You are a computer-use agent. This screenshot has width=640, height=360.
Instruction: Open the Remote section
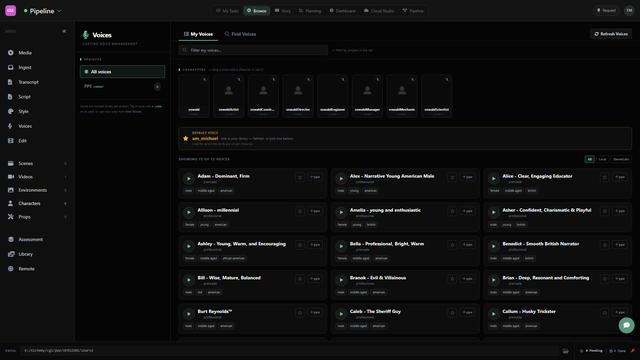[x=26, y=269]
